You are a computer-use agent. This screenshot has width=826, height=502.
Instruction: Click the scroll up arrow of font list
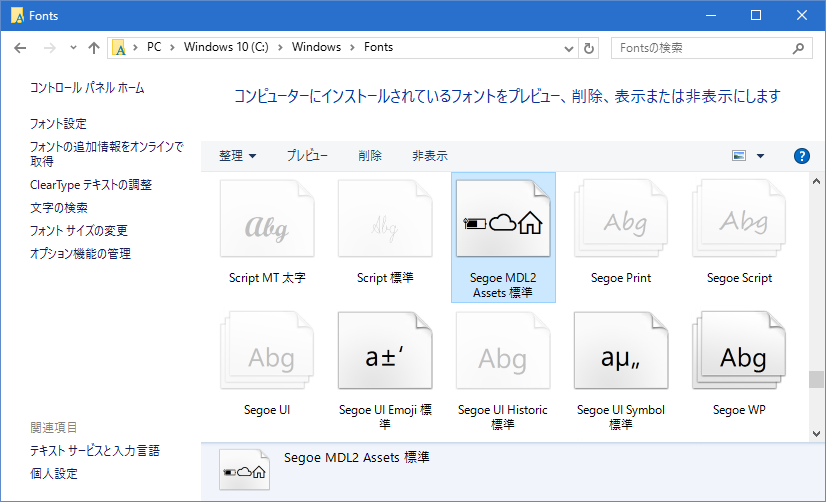[x=817, y=181]
